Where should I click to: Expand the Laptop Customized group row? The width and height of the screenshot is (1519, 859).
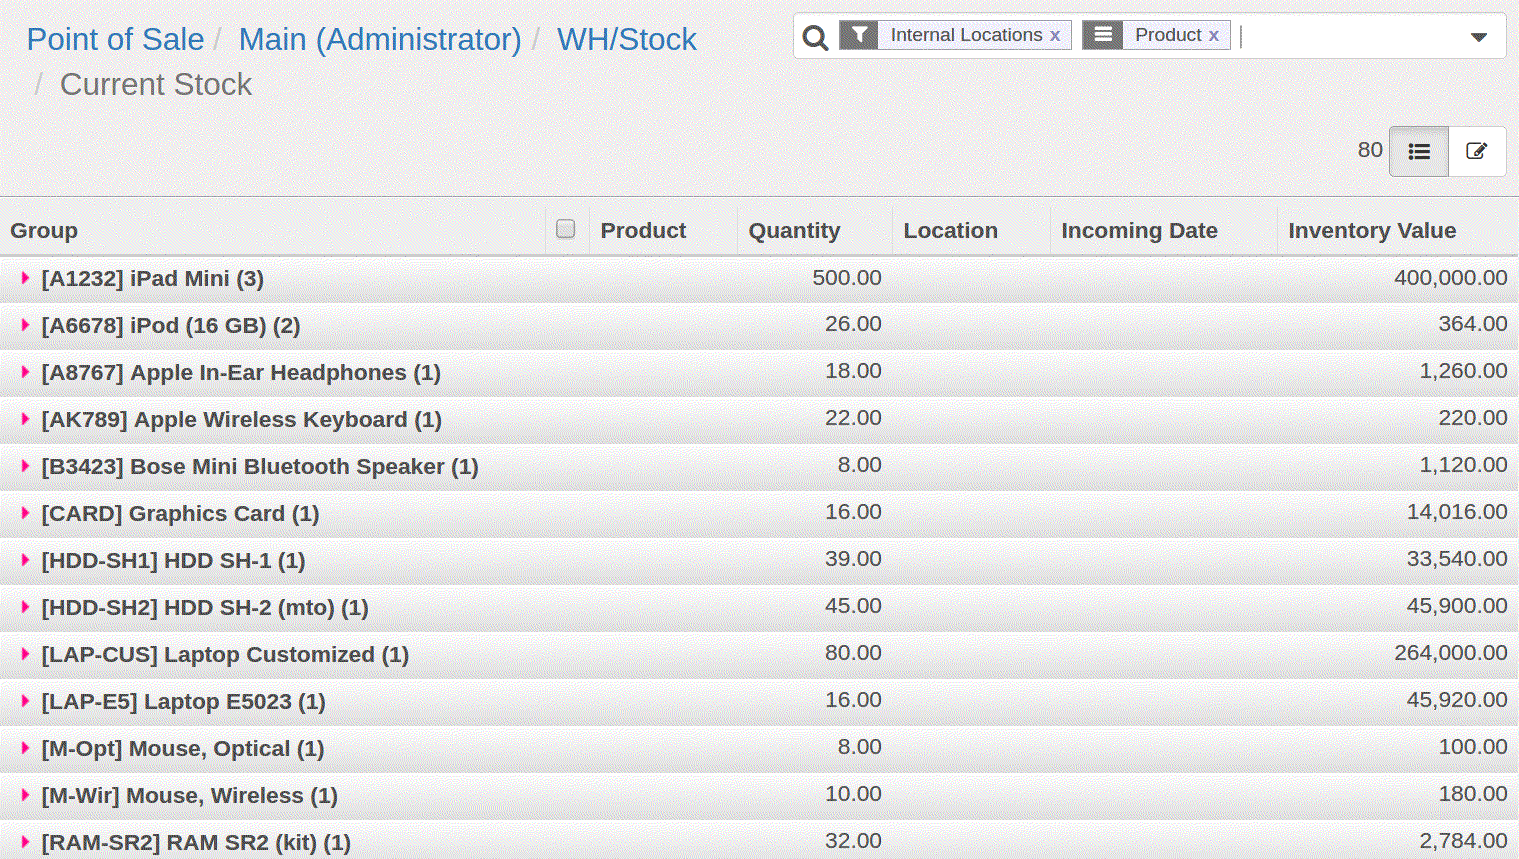(x=25, y=654)
